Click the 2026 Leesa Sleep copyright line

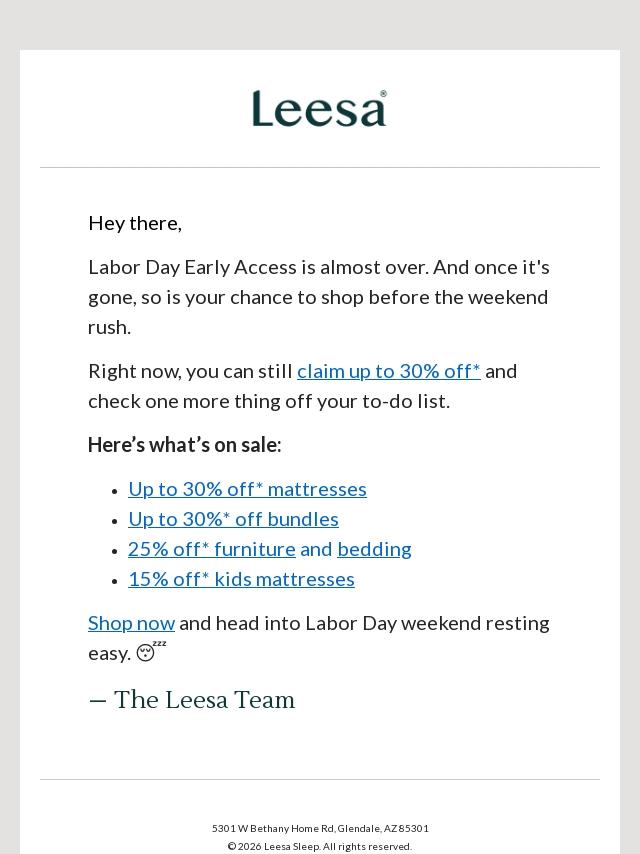320,846
